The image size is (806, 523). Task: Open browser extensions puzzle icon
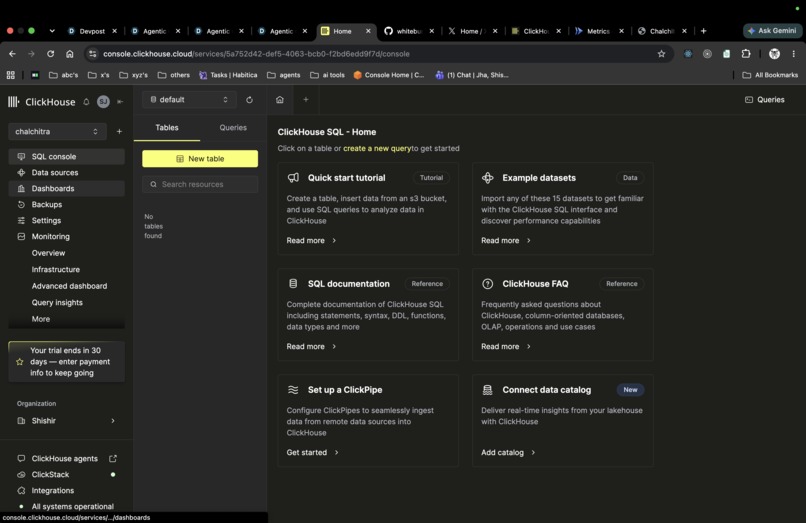pyautogui.click(x=746, y=53)
